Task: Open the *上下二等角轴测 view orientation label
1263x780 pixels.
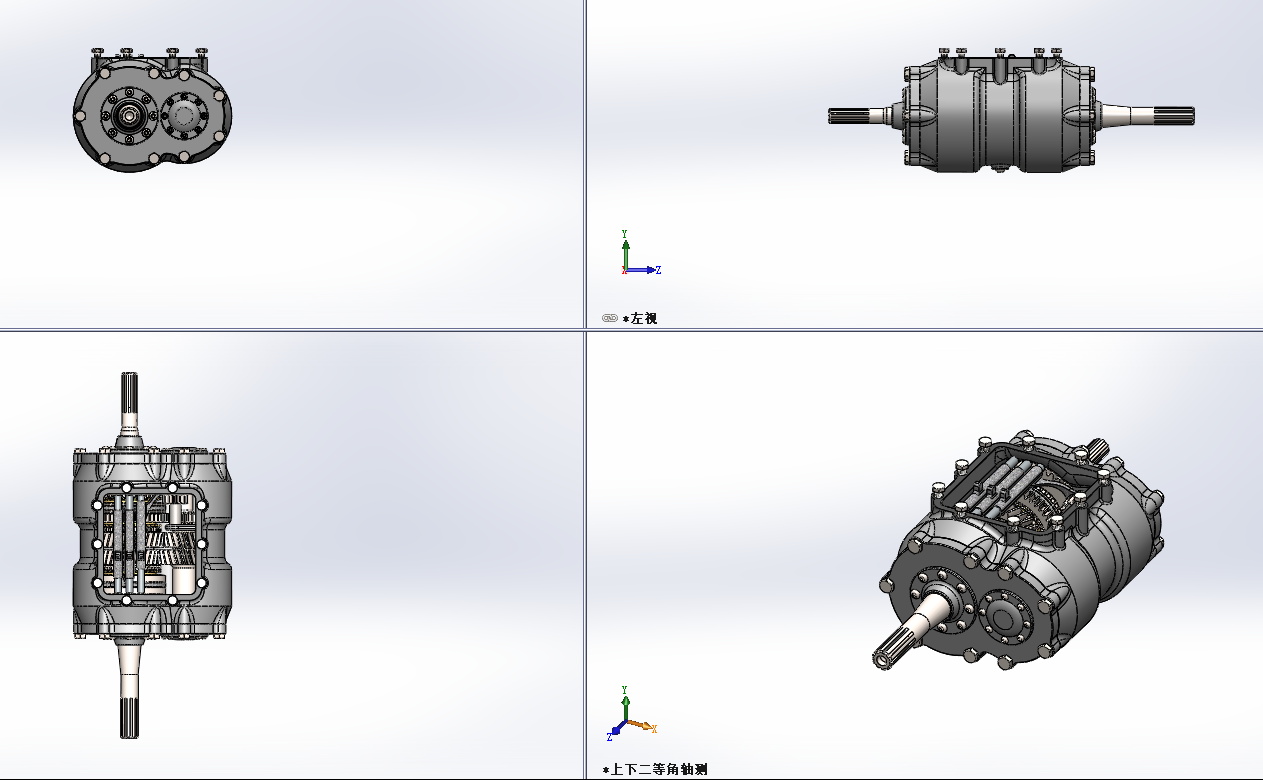Action: [x=655, y=769]
